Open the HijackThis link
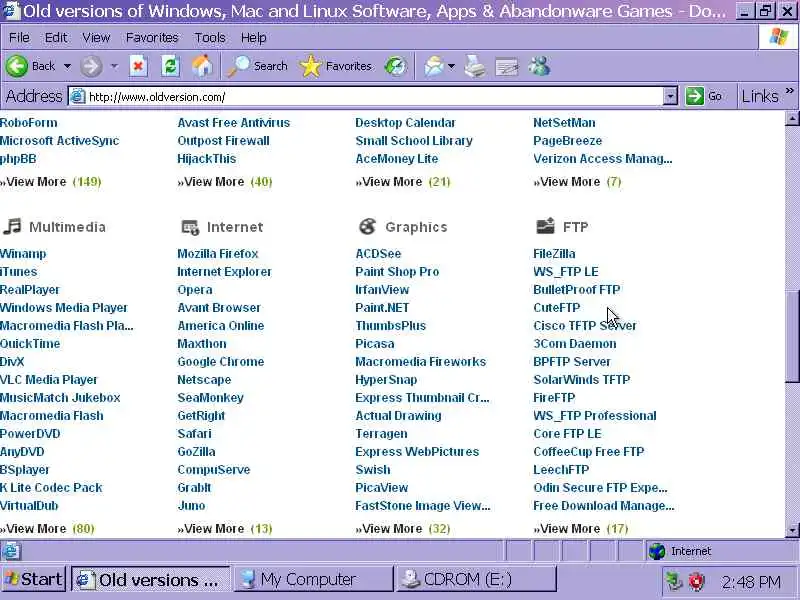Image resolution: width=800 pixels, height=600 pixels. pyautogui.click(x=207, y=159)
